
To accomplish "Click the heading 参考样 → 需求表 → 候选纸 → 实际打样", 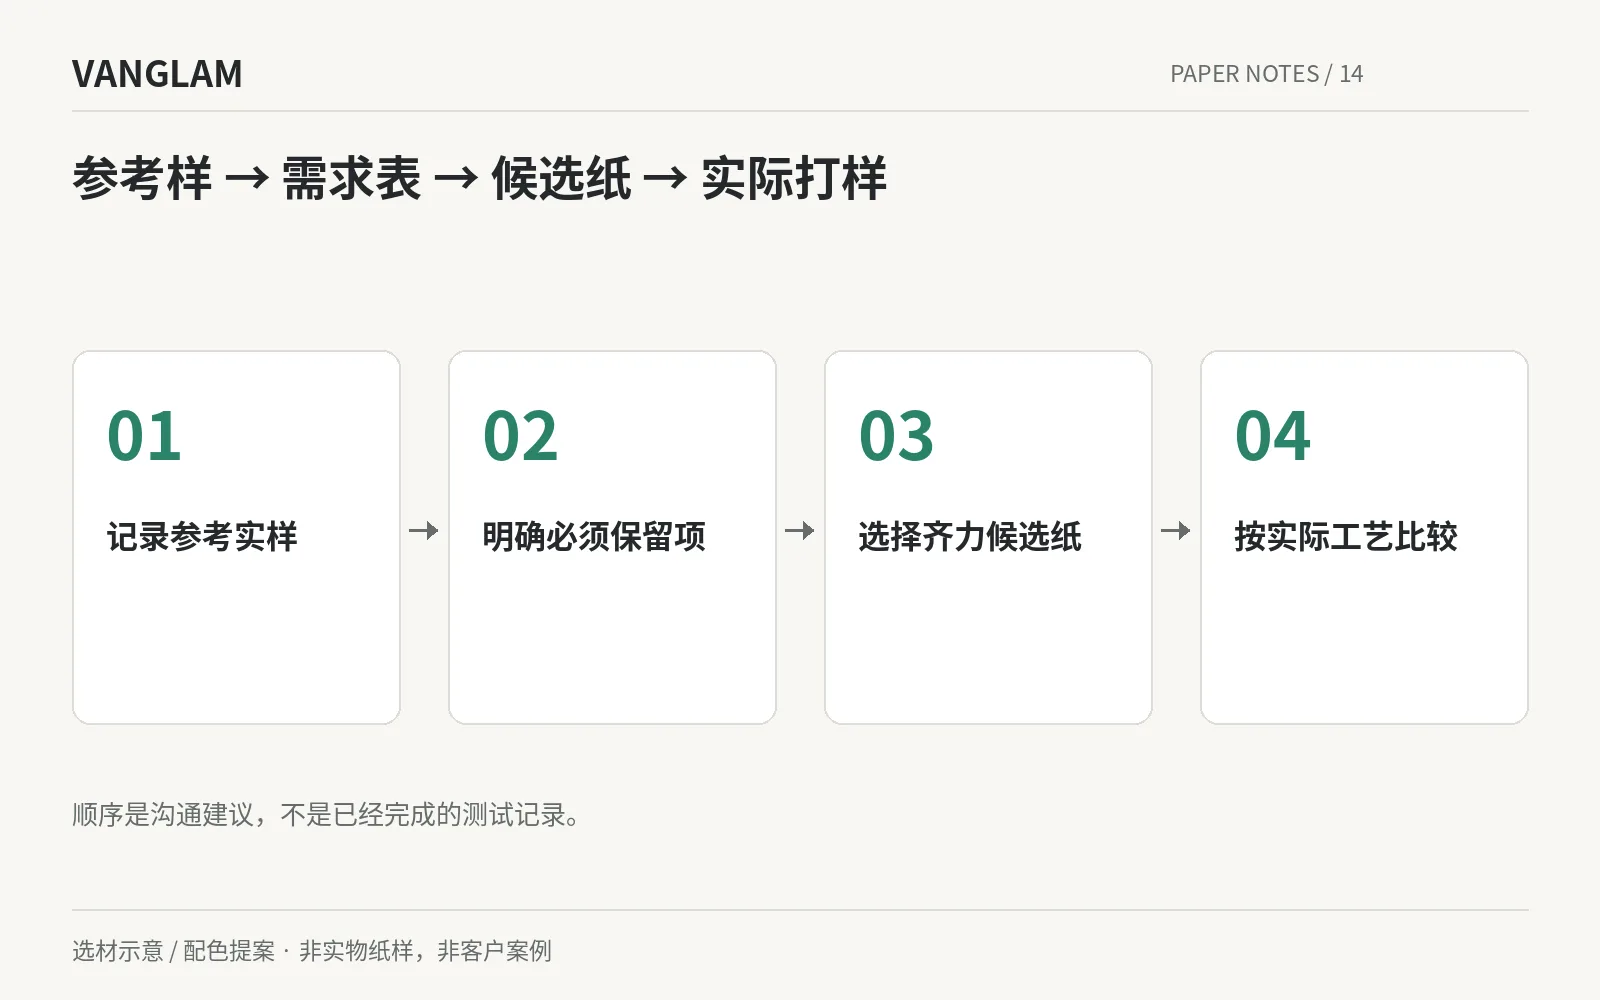I will (x=479, y=179).
